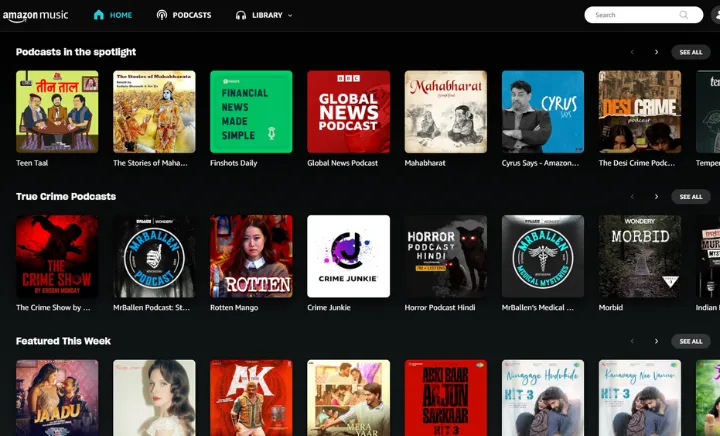720x436 pixels.
Task: See all True Crime Podcasts
Action: tap(691, 196)
